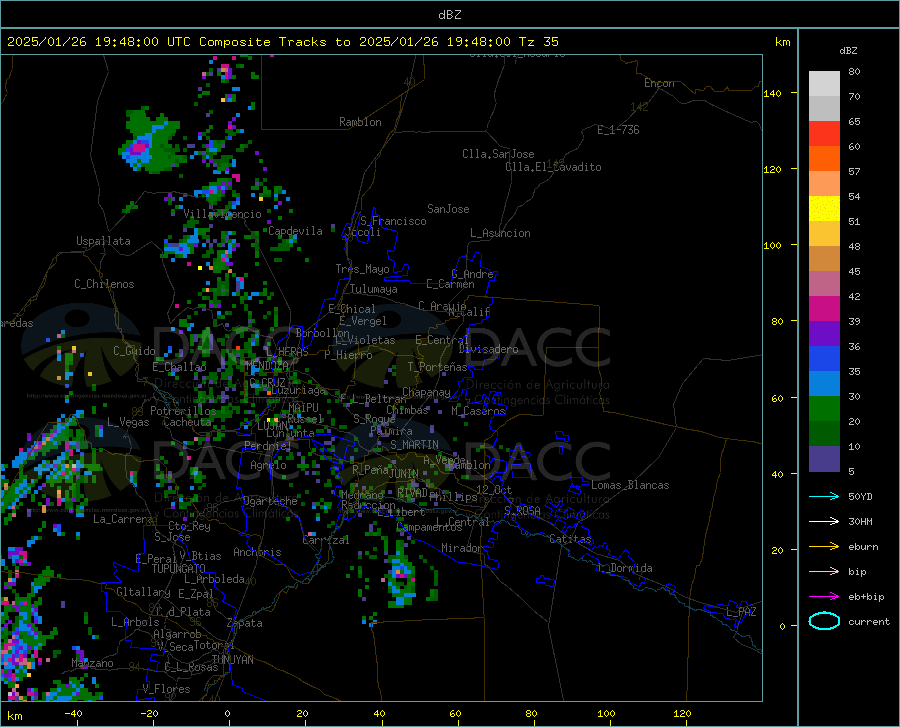Image resolution: width=900 pixels, height=727 pixels.
Task: Select the 60 dBZ red swatch
Action: point(824,134)
